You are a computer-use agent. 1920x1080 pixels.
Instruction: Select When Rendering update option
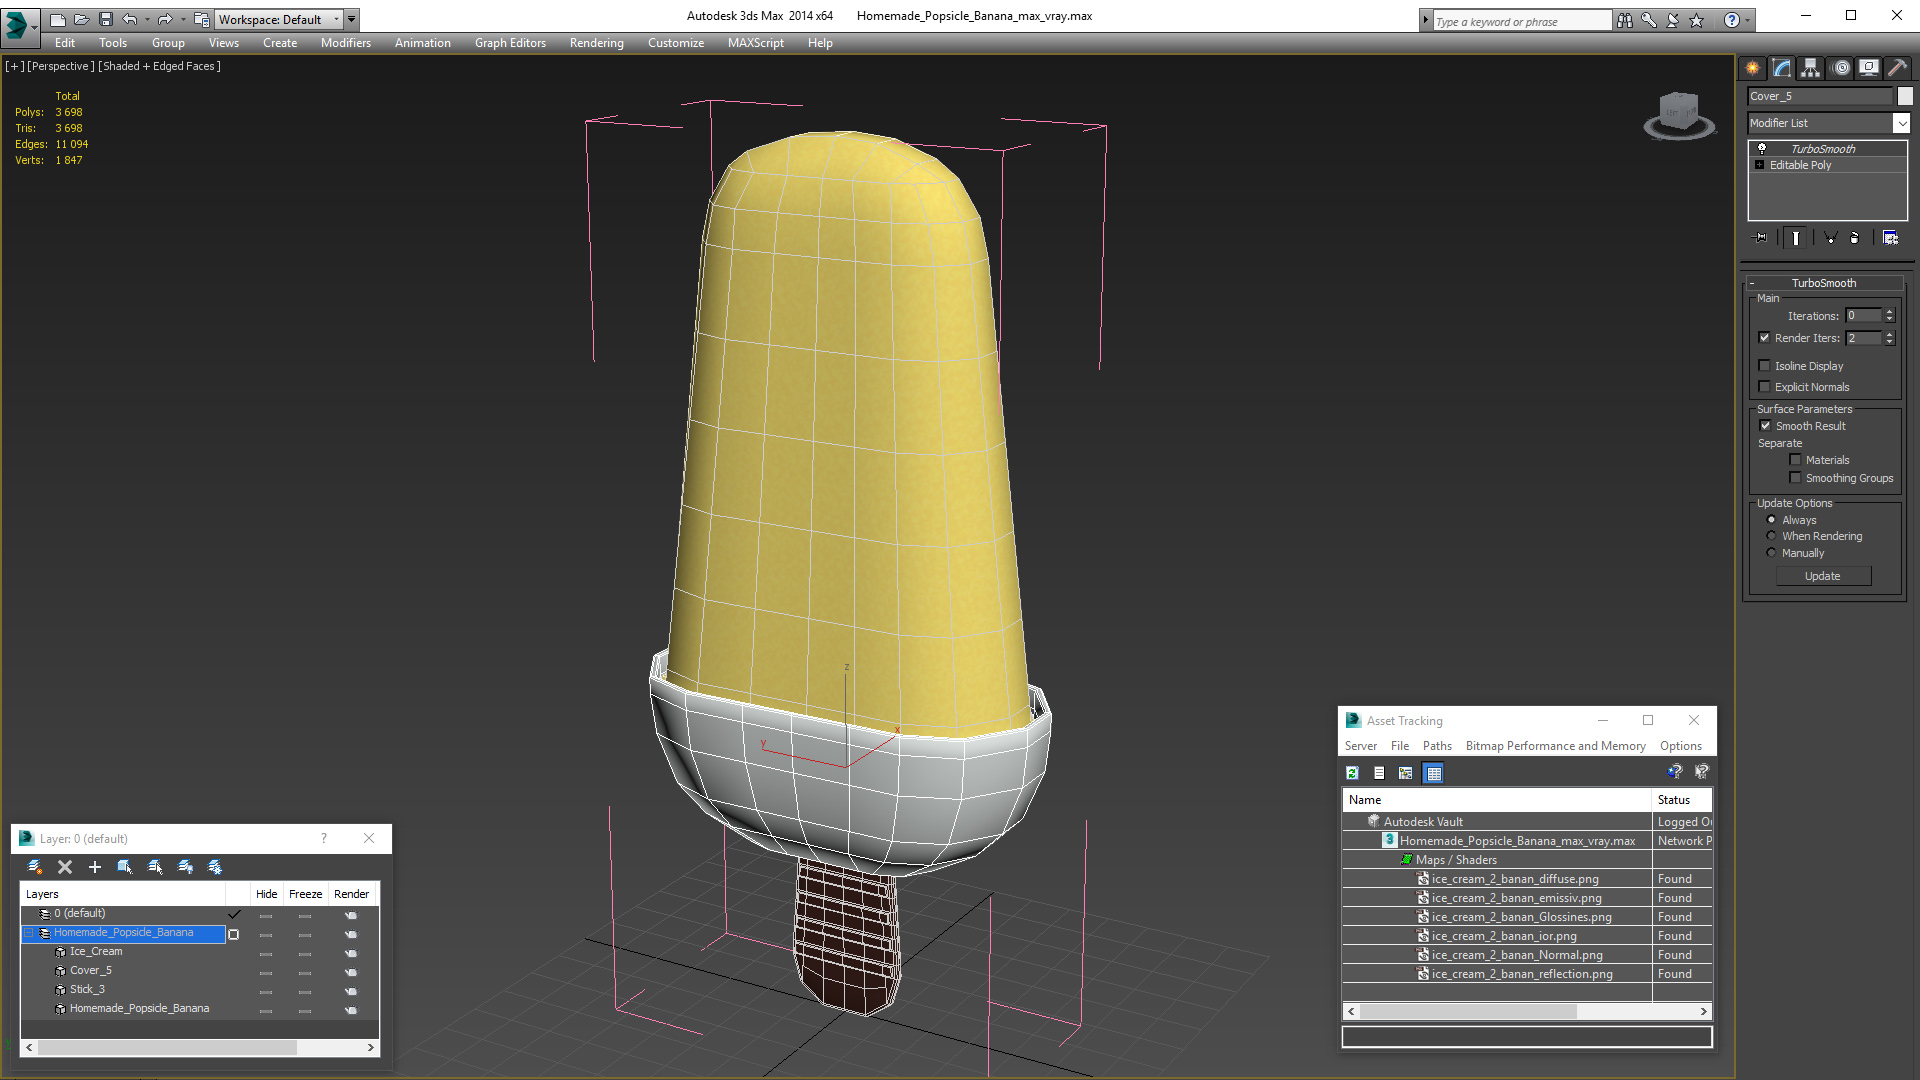[1771, 536]
